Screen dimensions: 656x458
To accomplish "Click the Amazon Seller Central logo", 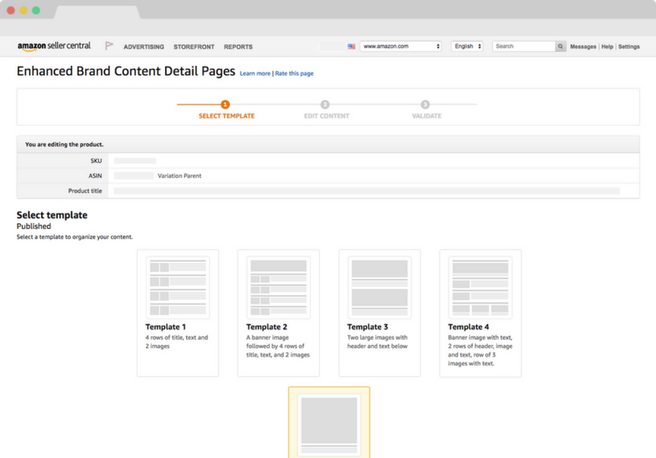I will (x=54, y=46).
